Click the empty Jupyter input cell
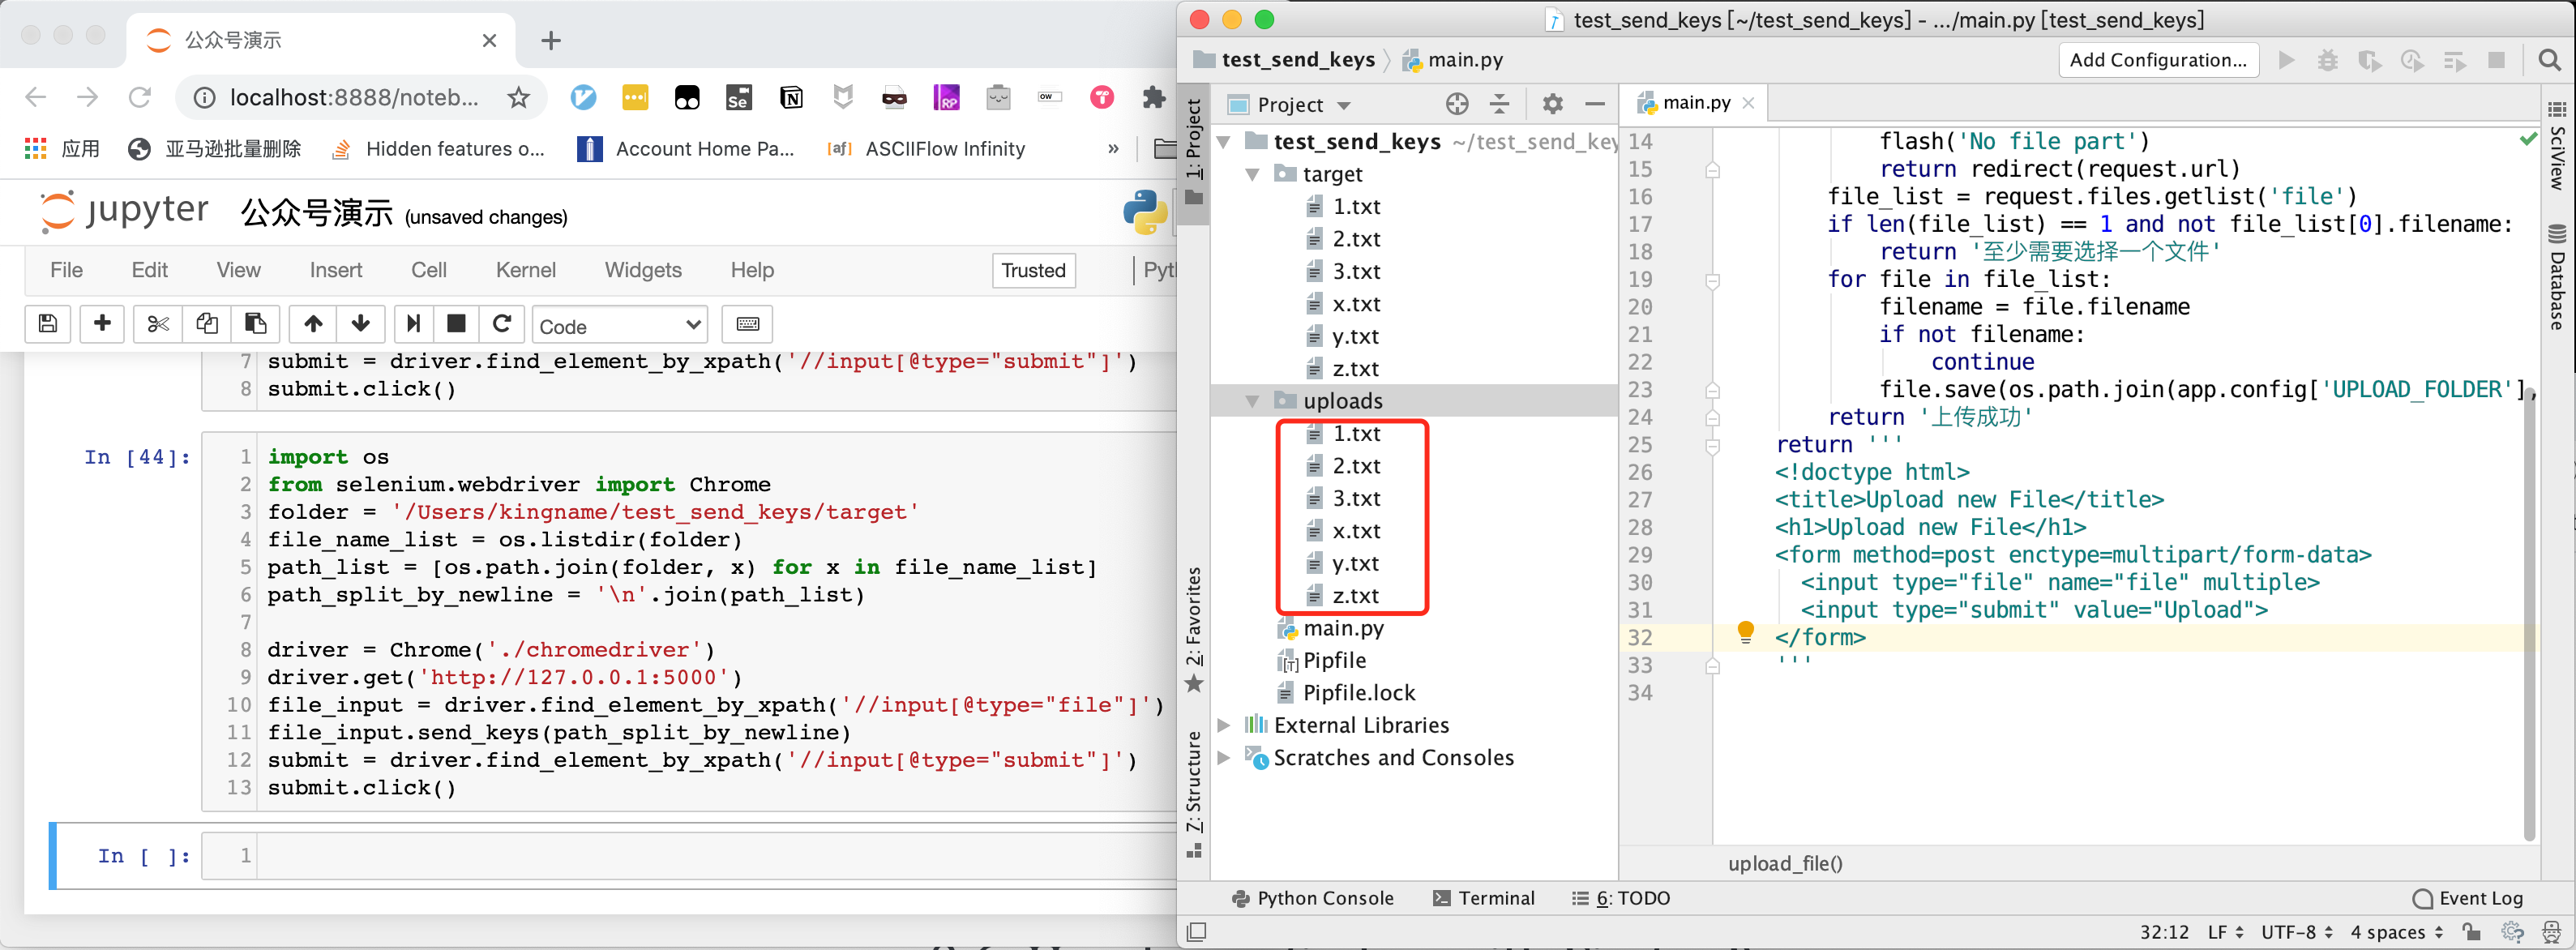2576x950 pixels. click(716, 856)
